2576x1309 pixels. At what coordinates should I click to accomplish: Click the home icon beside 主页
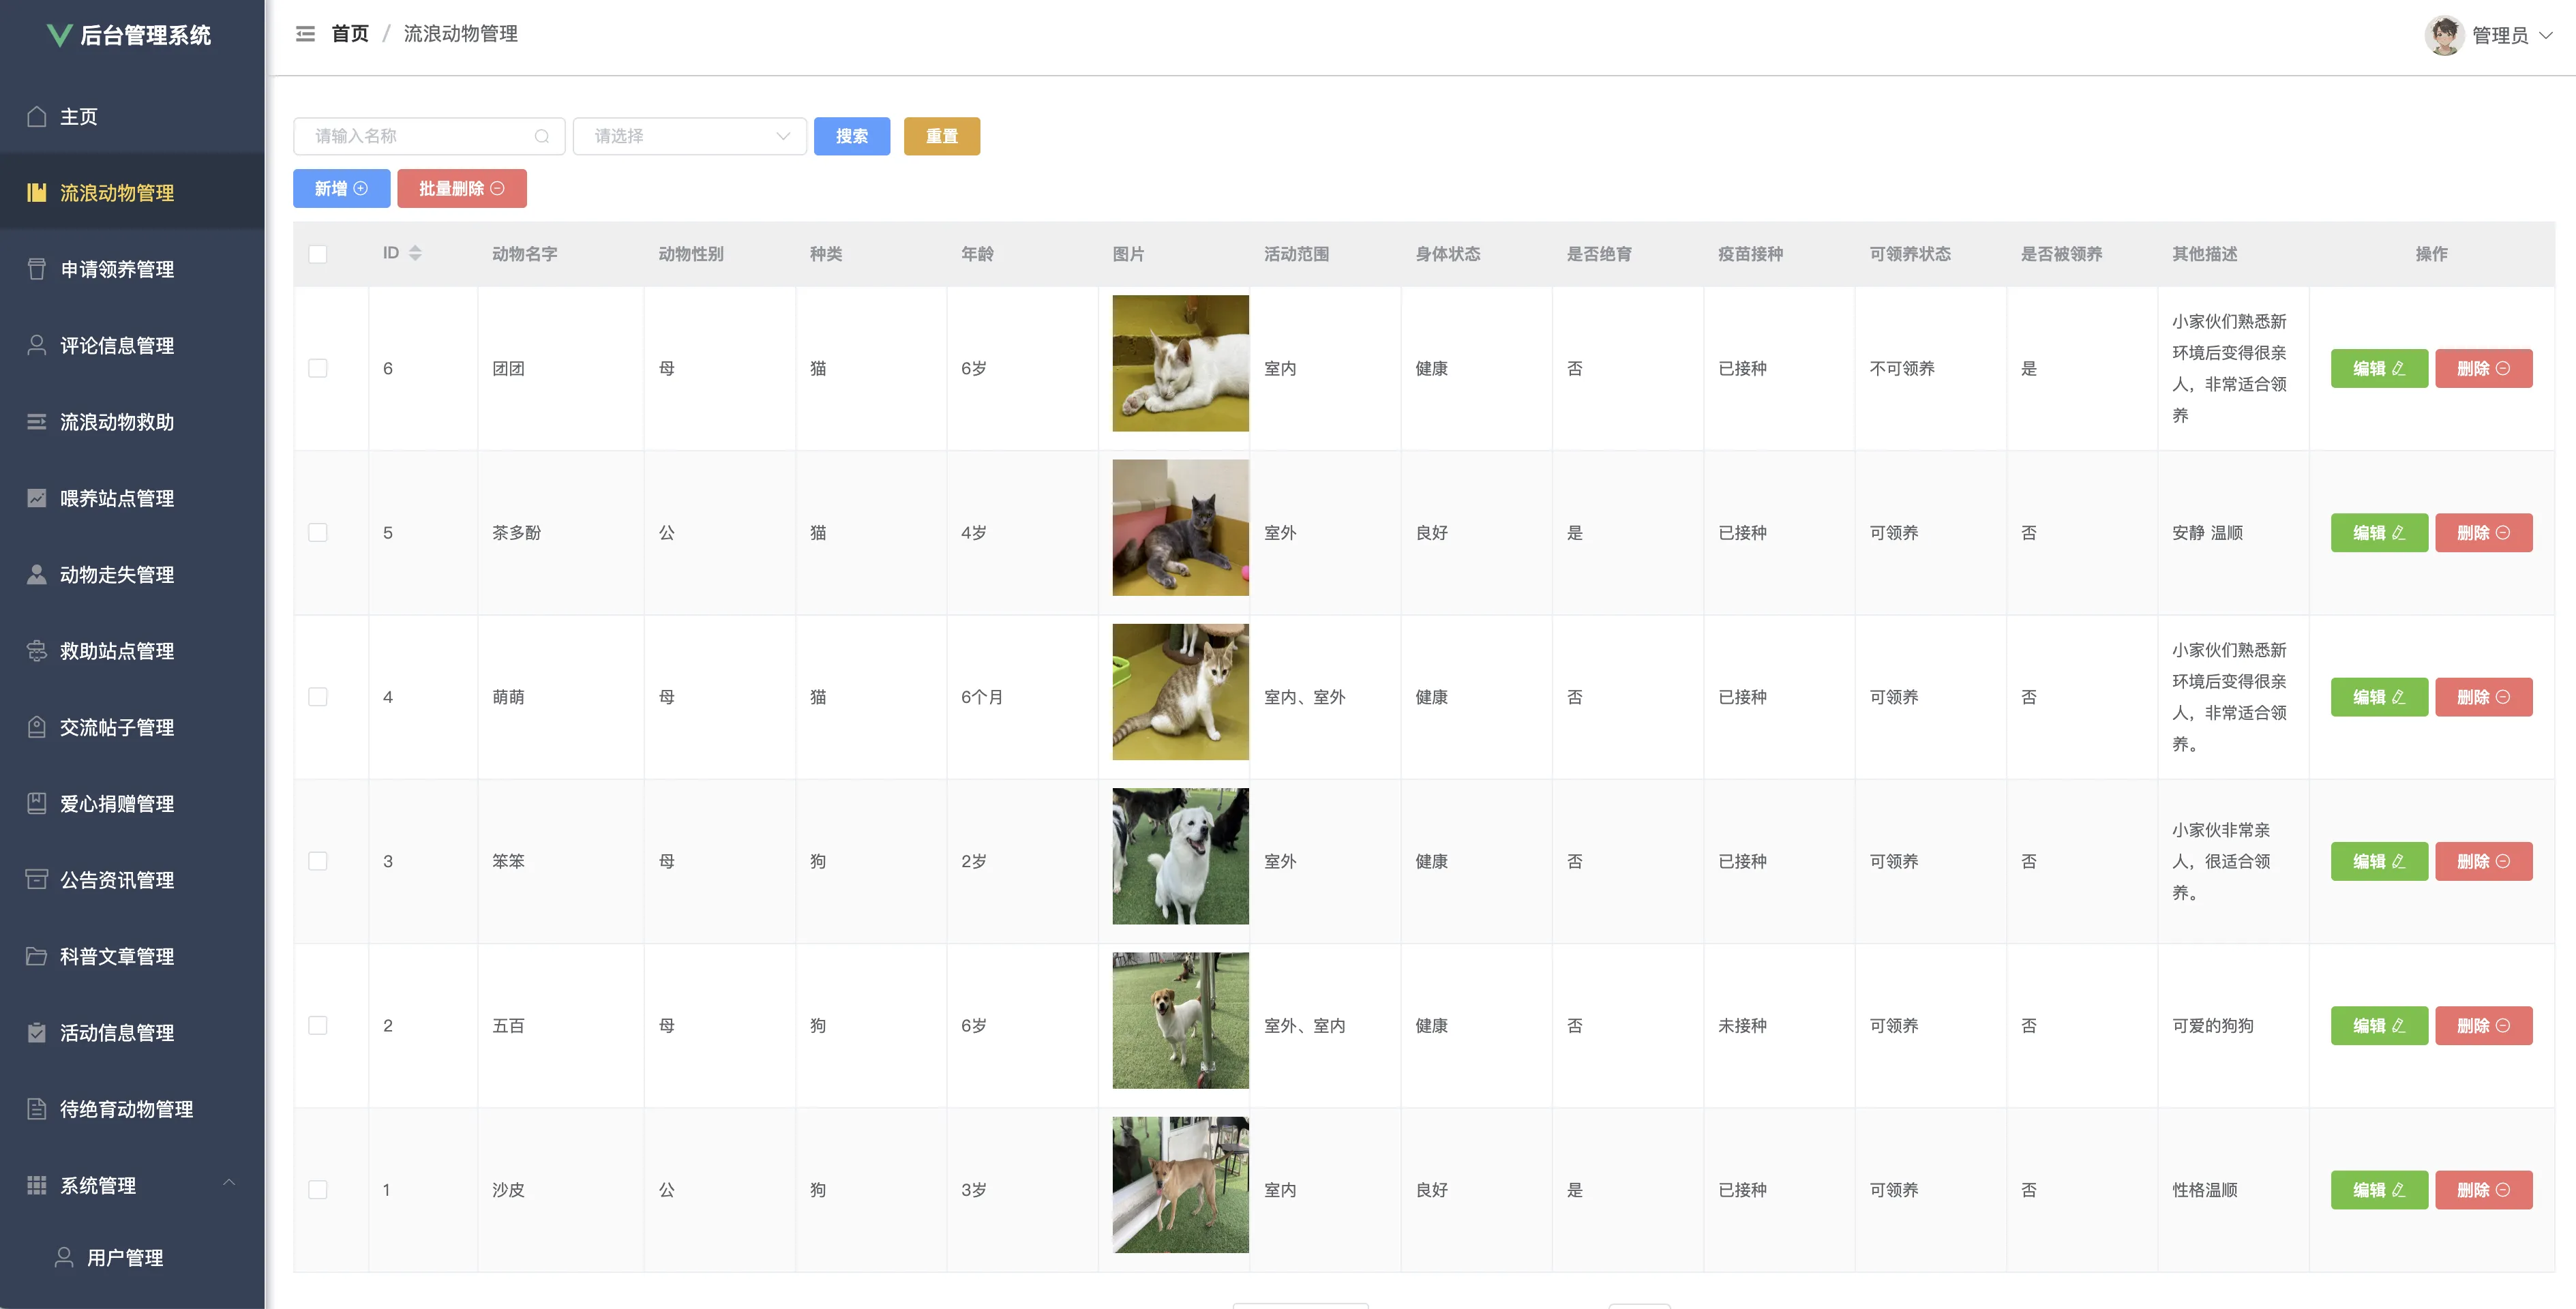pos(37,117)
